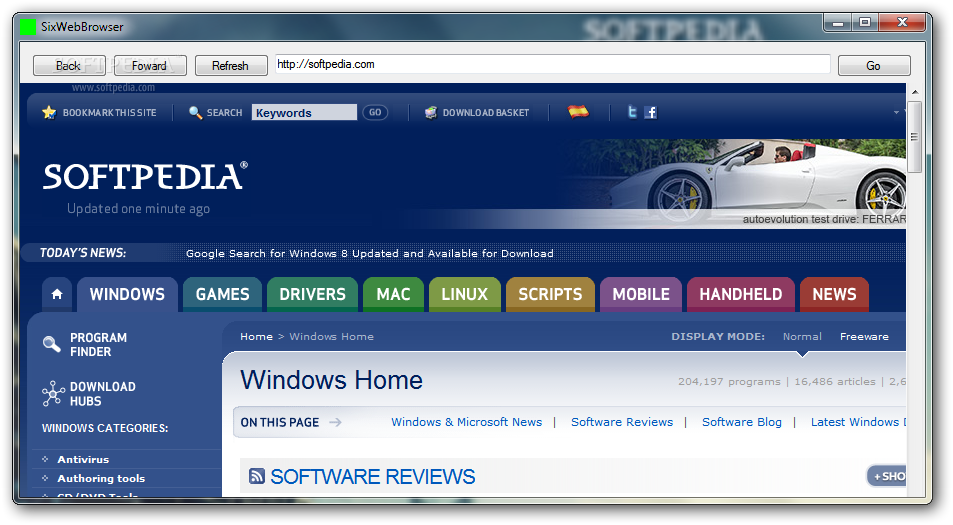Expand the small top-right dropdown arrow

click(x=896, y=112)
